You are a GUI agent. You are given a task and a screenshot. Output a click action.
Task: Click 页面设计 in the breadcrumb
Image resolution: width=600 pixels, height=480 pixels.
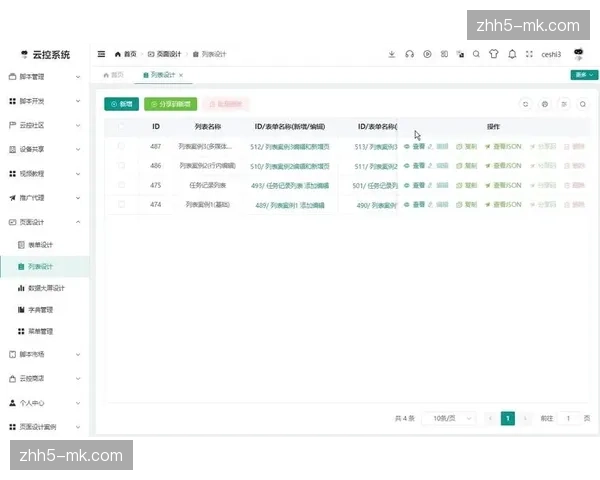point(165,54)
